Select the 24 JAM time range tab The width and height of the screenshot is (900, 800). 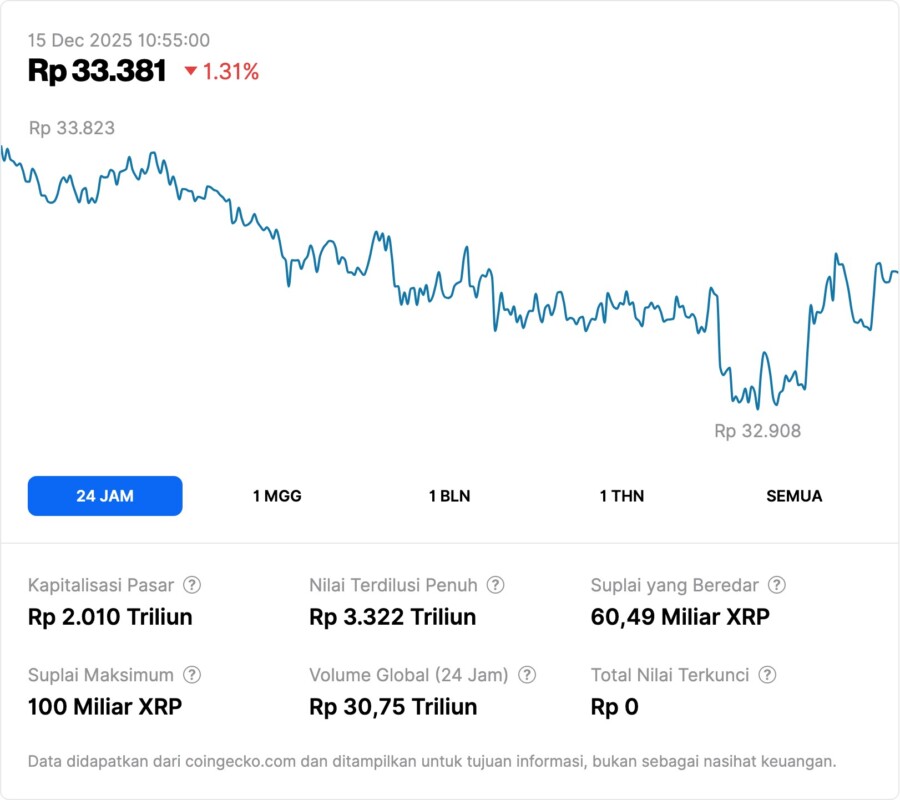tap(105, 496)
